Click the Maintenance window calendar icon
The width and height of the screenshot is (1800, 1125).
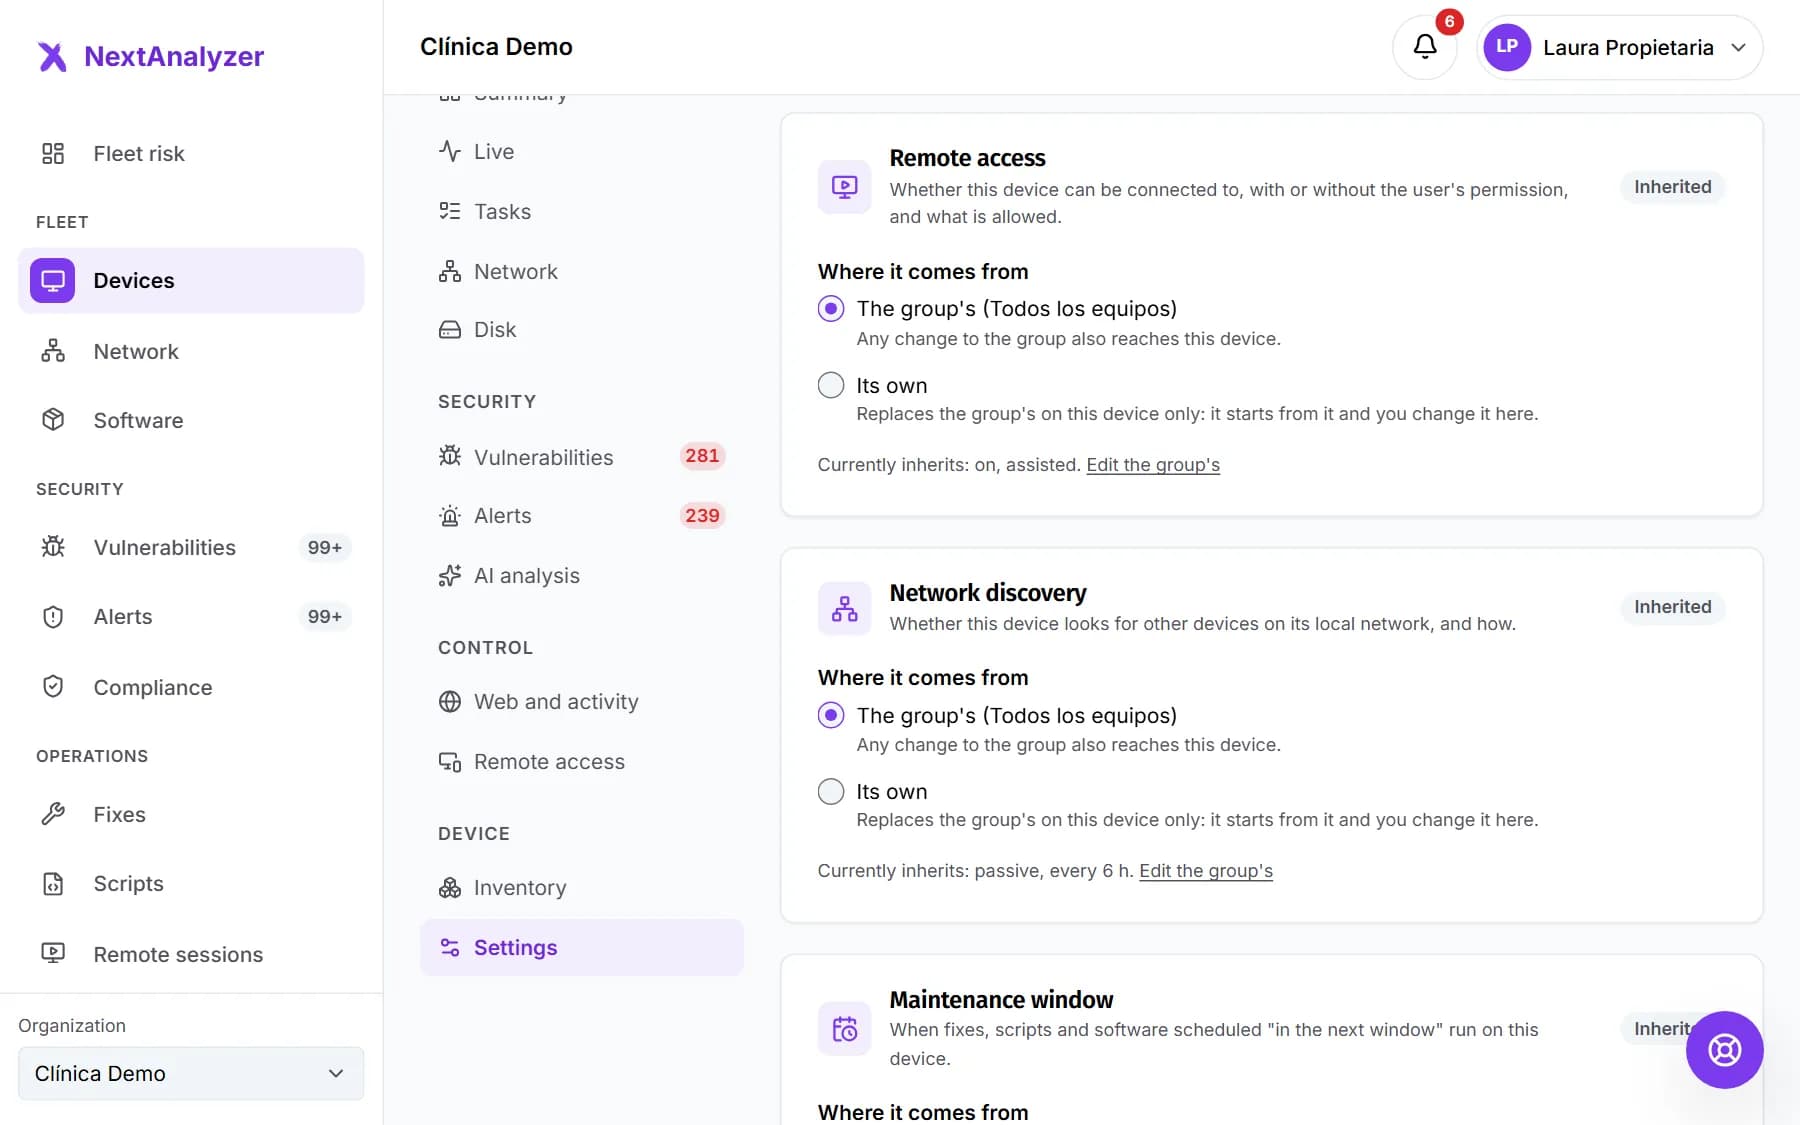pos(845,1029)
